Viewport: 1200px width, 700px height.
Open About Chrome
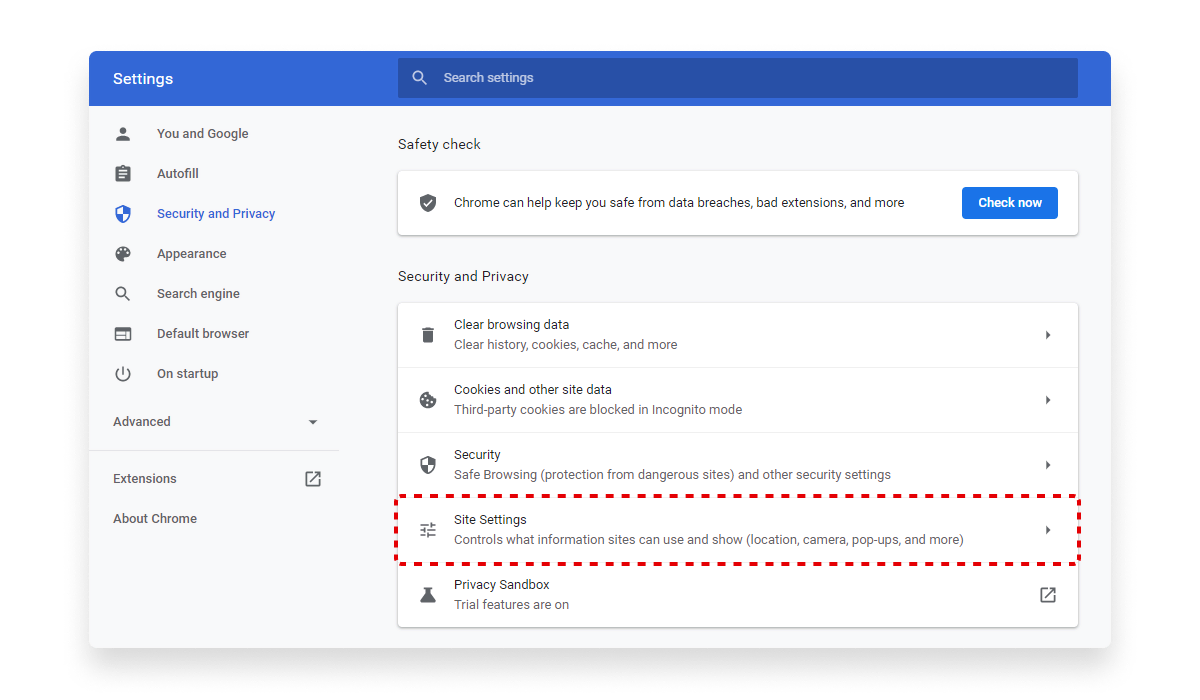coord(155,518)
